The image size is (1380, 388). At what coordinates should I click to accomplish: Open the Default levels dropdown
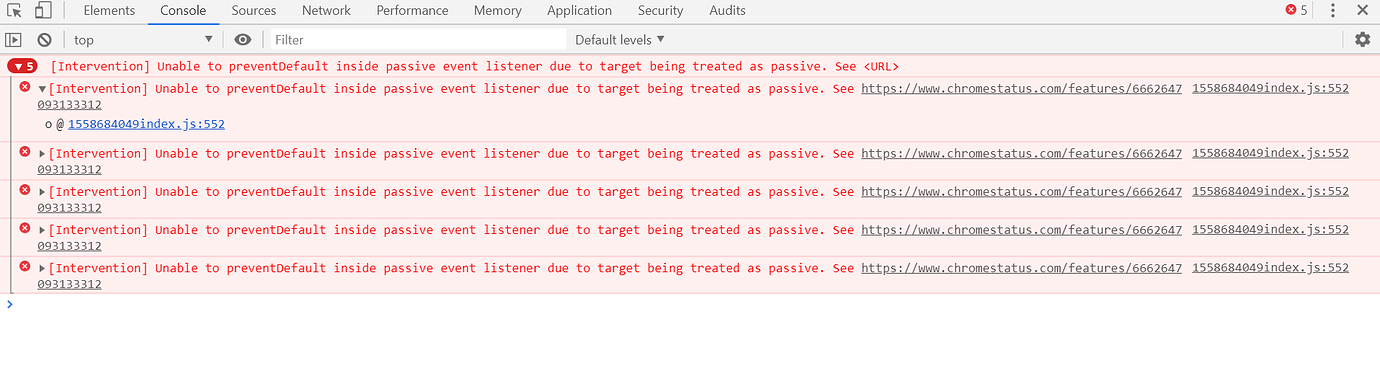click(620, 40)
